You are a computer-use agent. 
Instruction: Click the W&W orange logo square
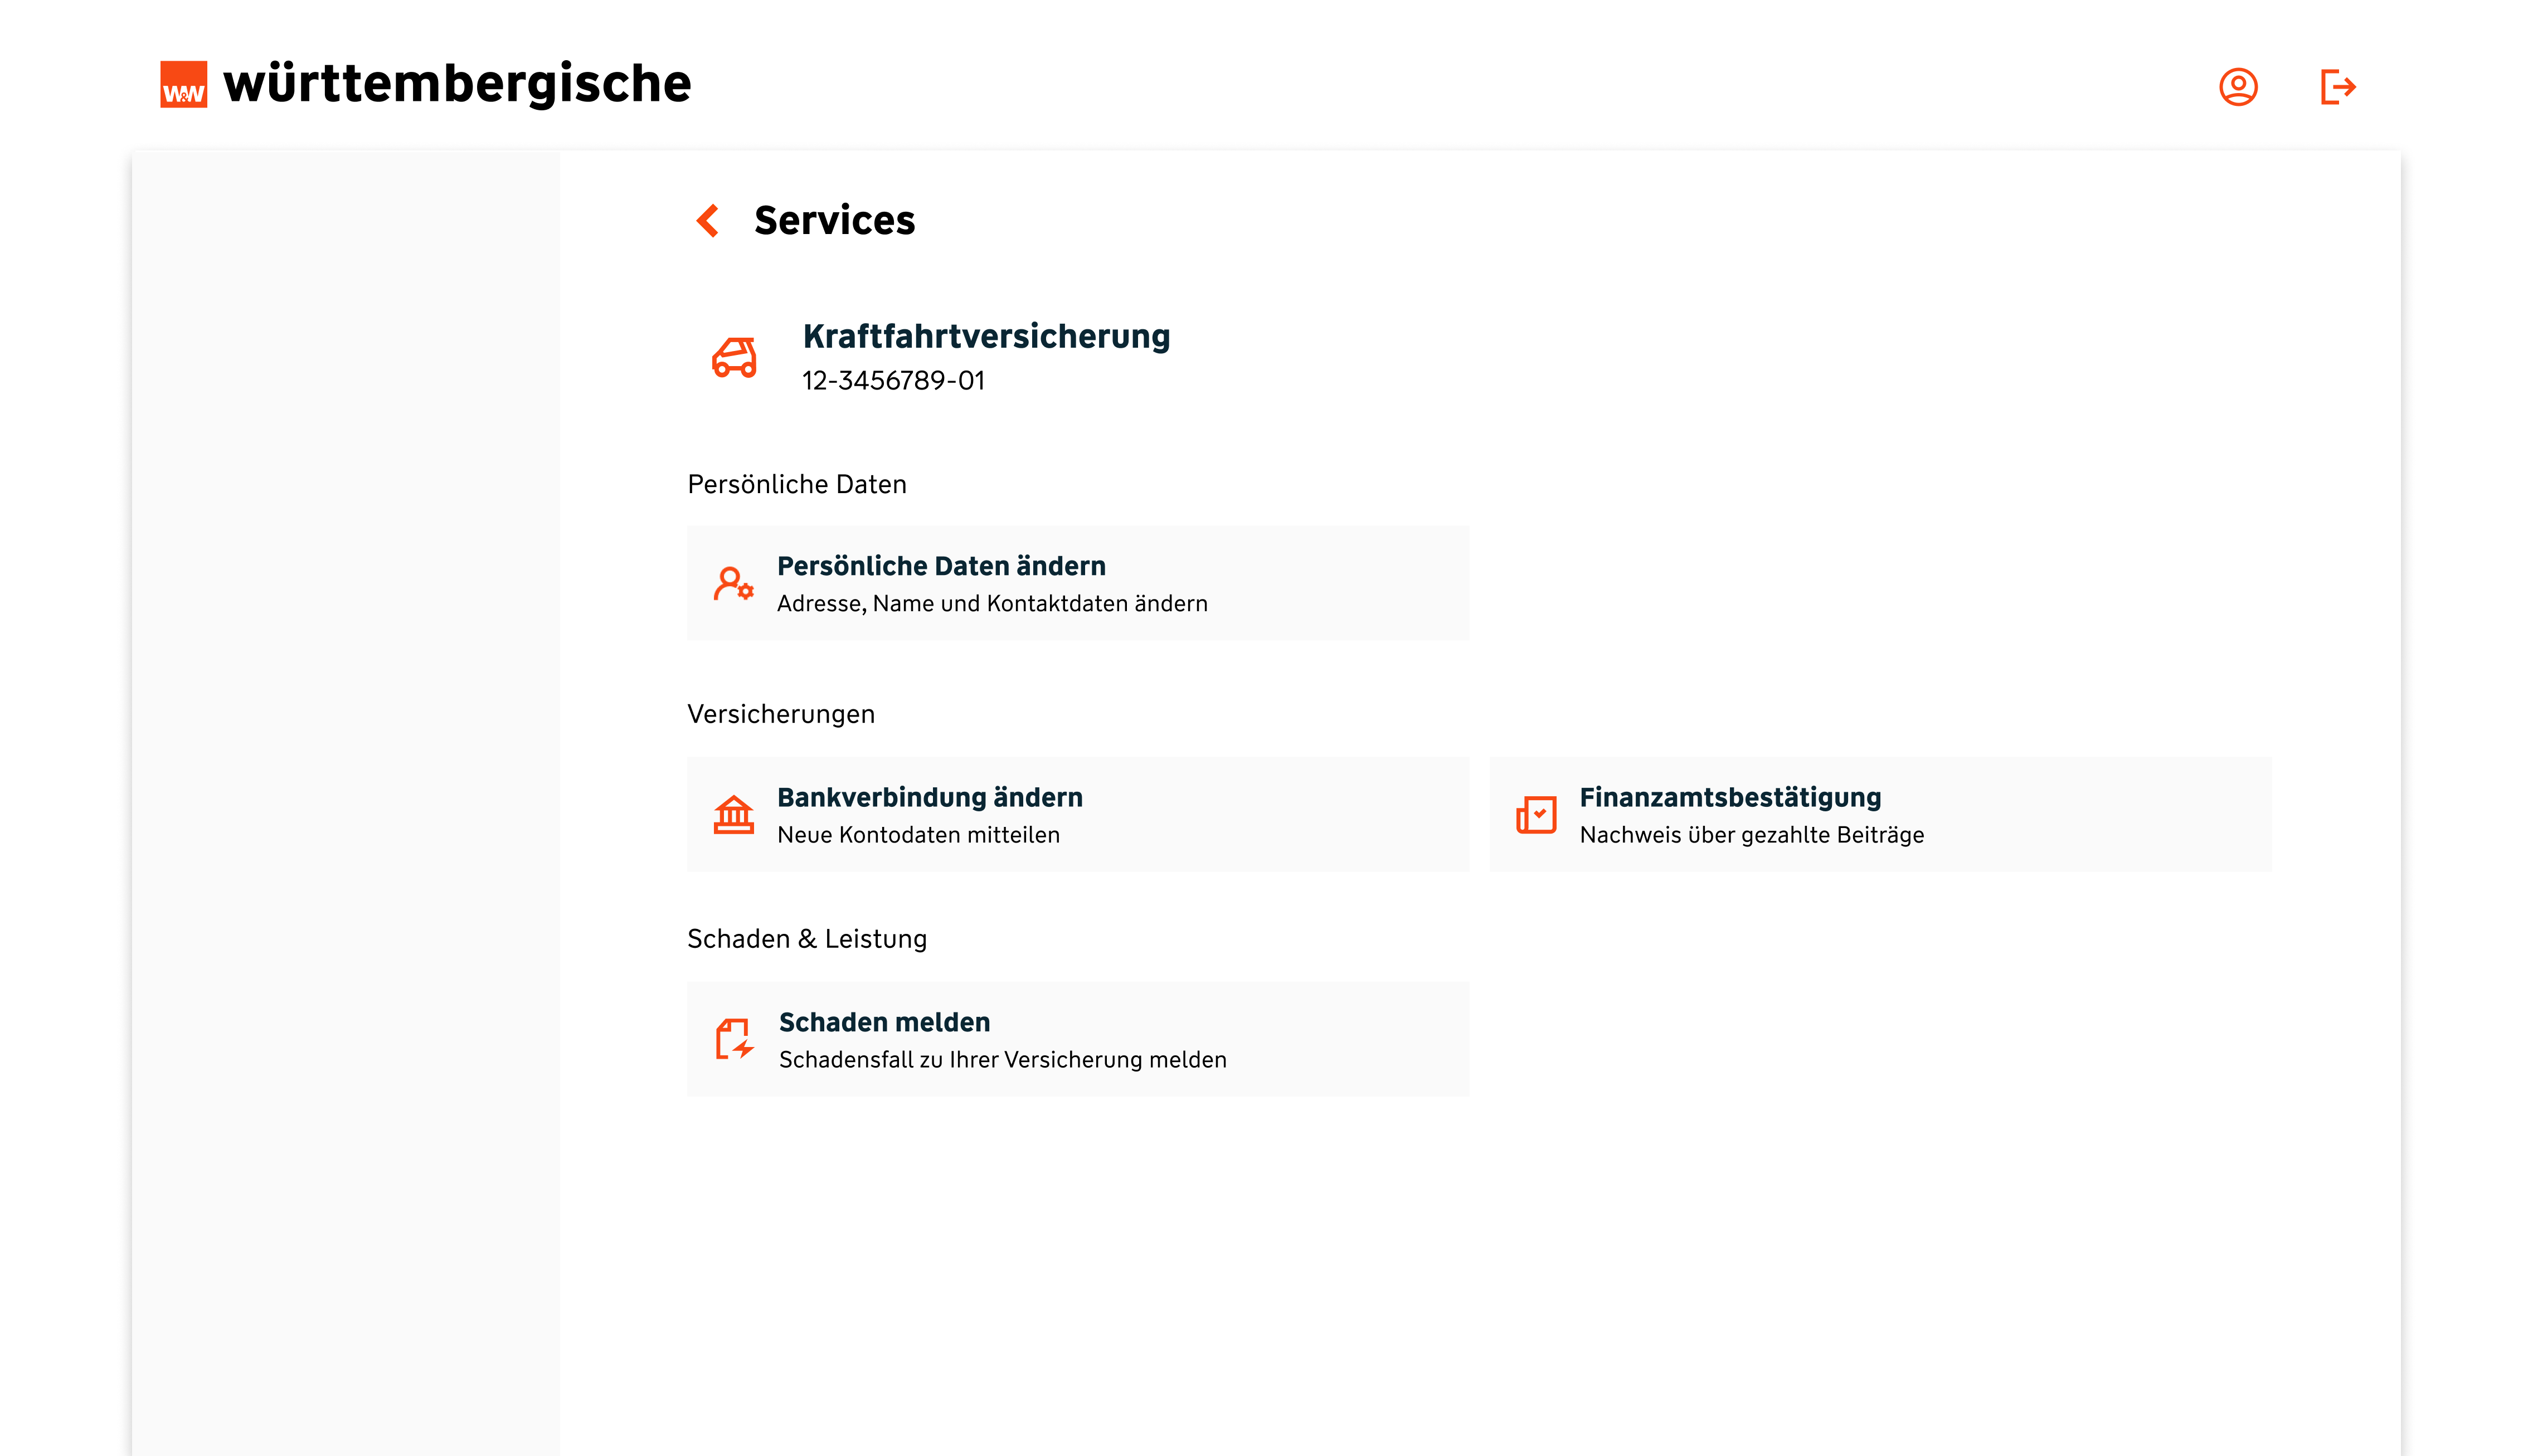183,85
